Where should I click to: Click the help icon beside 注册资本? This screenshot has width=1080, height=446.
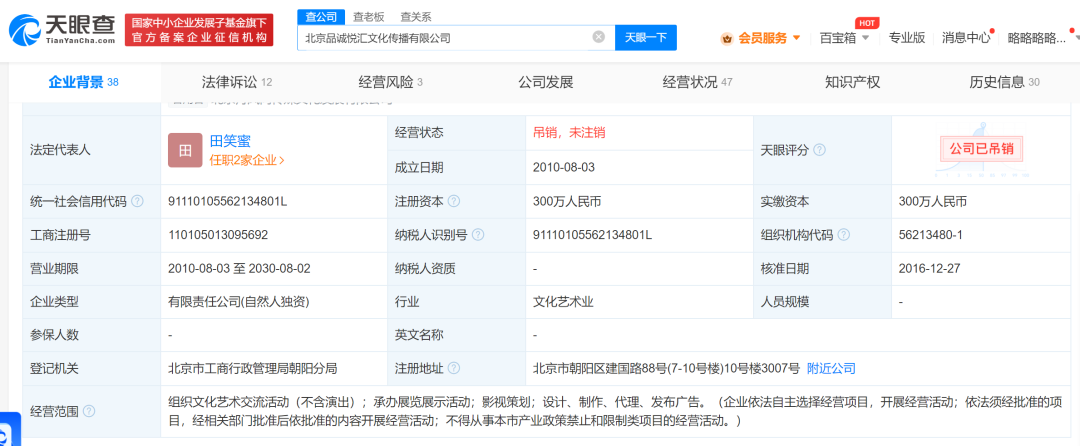[x=453, y=202]
